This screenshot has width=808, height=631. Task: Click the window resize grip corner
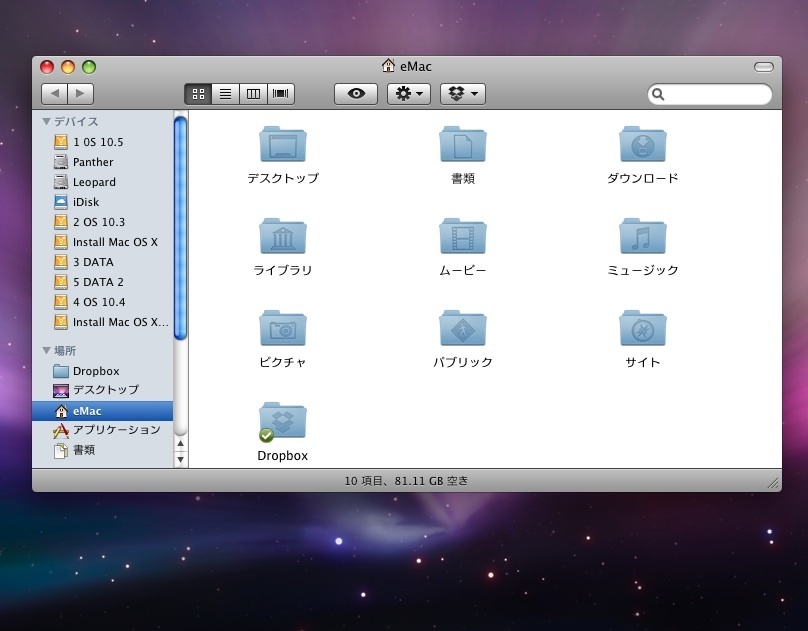774,483
